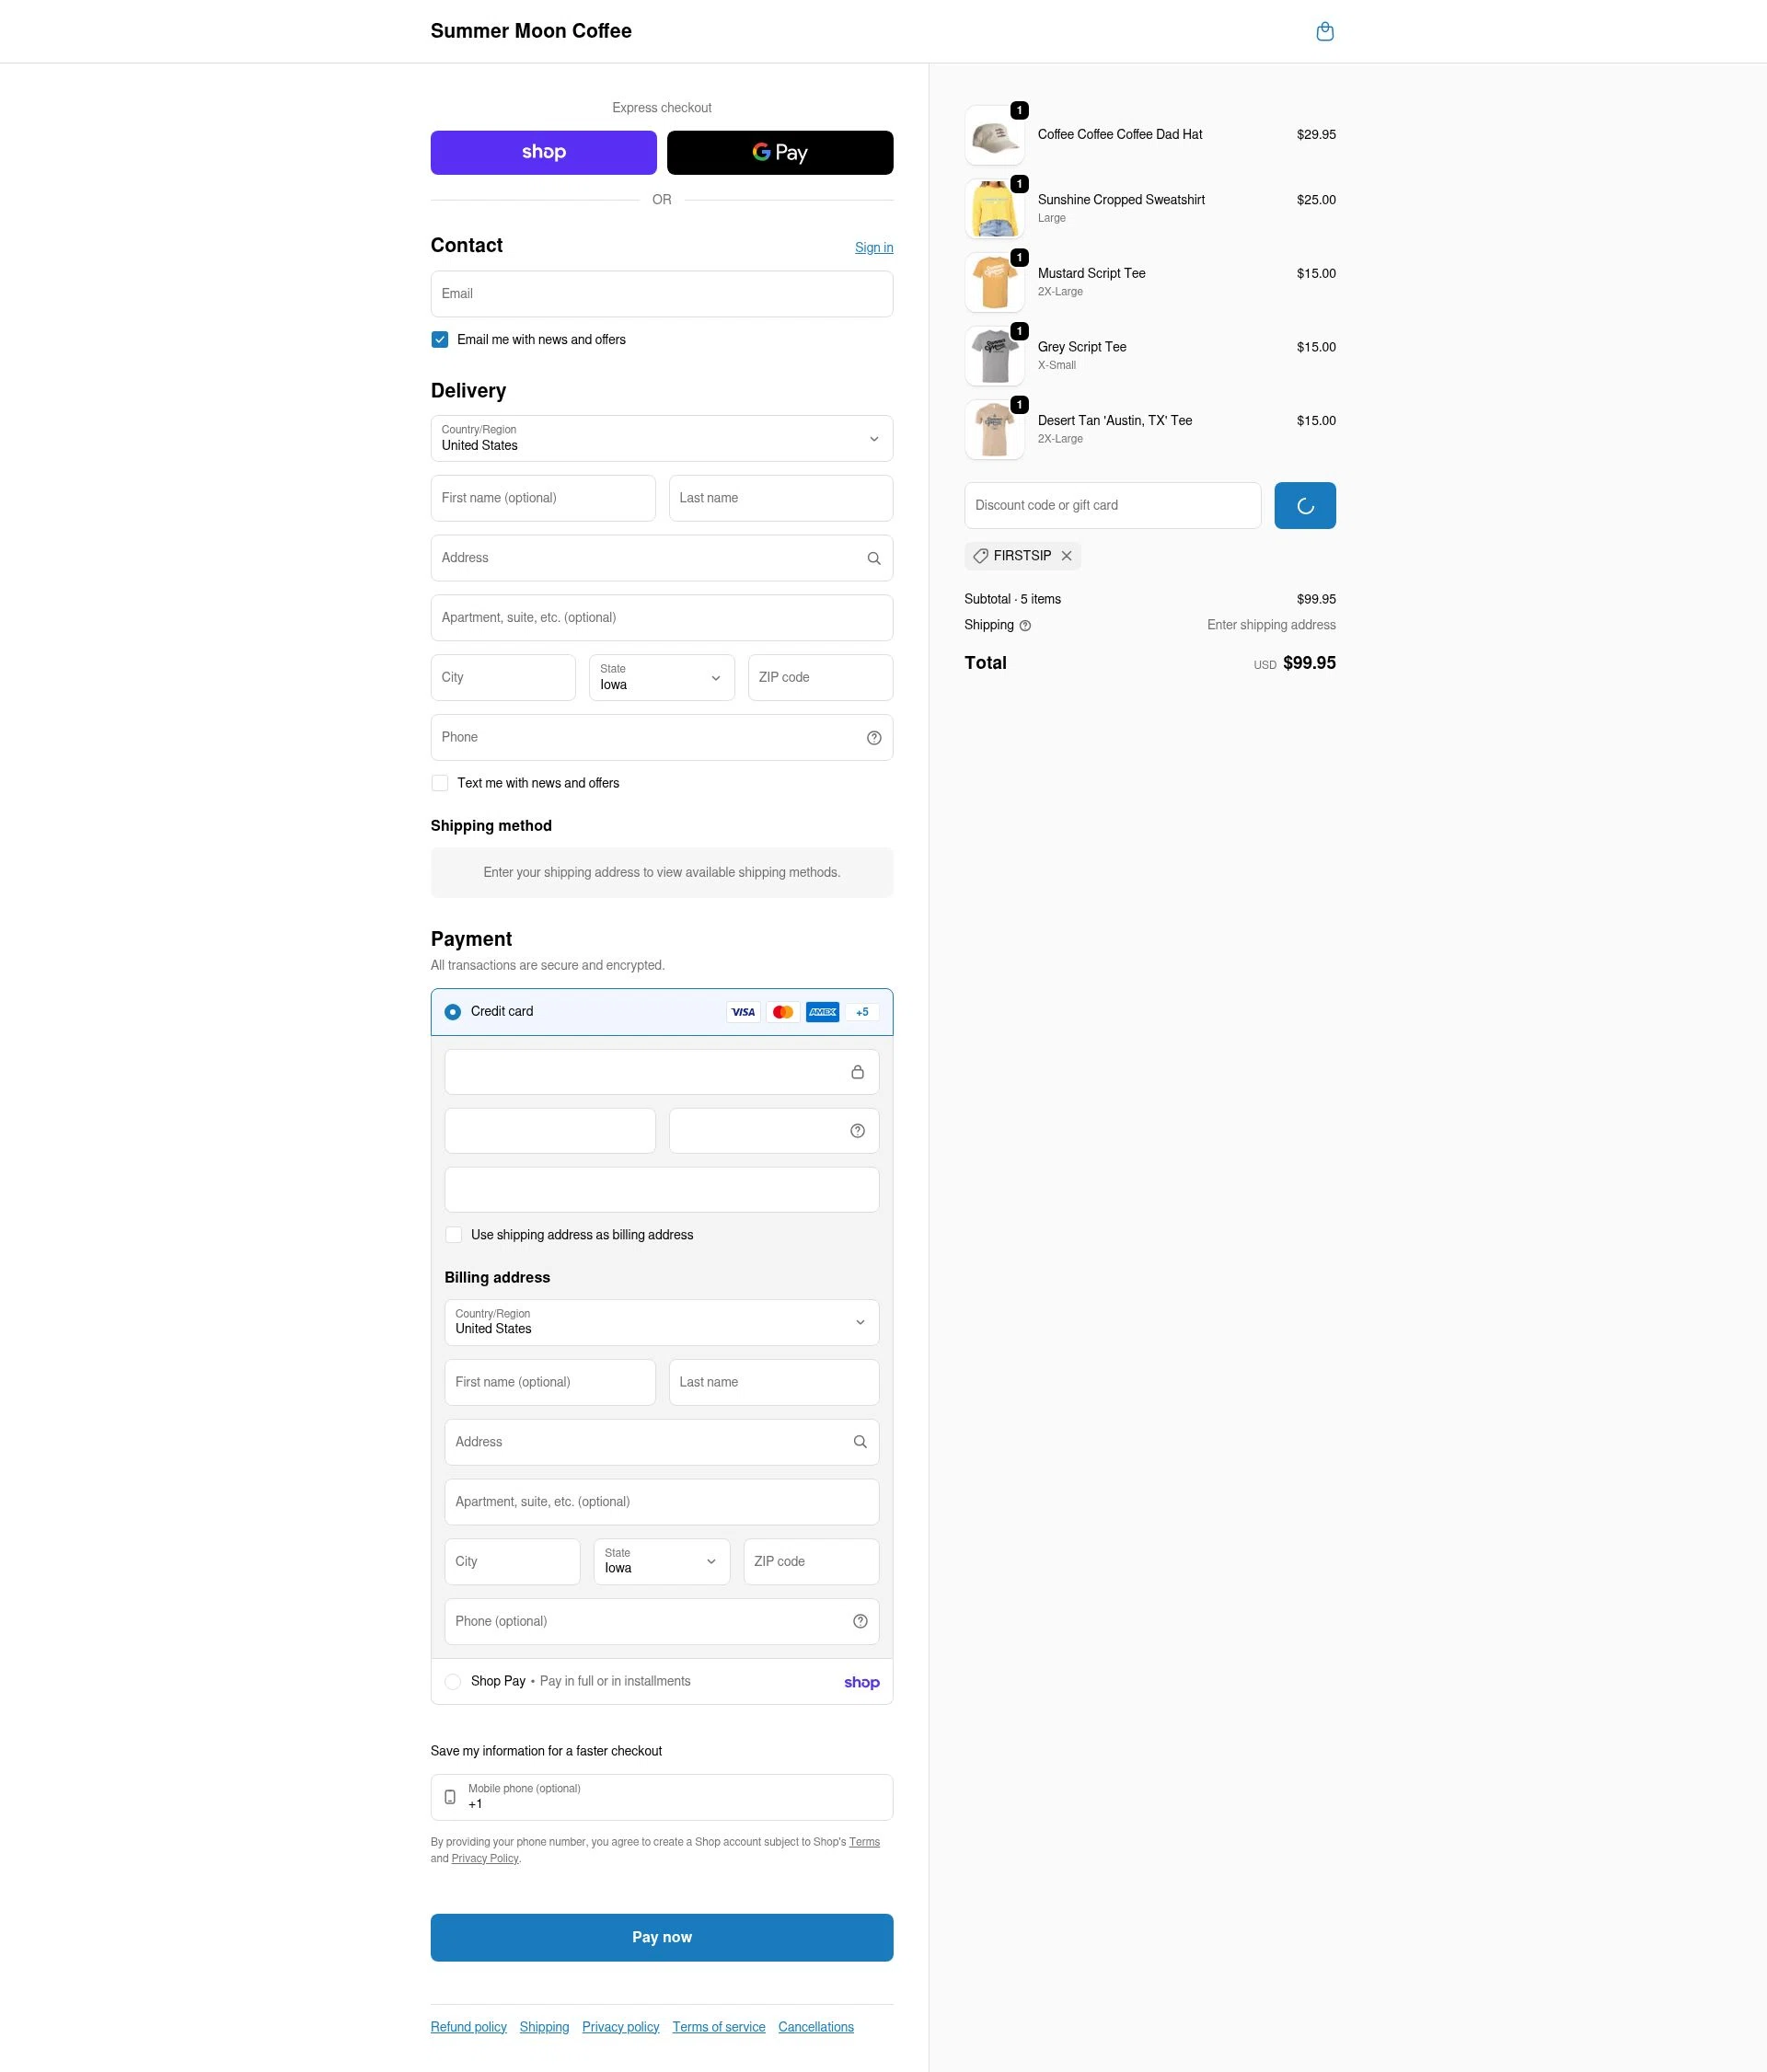The height and width of the screenshot is (2072, 1767).
Task: Select Shop Pay installments payment option
Action: pyautogui.click(x=453, y=1681)
